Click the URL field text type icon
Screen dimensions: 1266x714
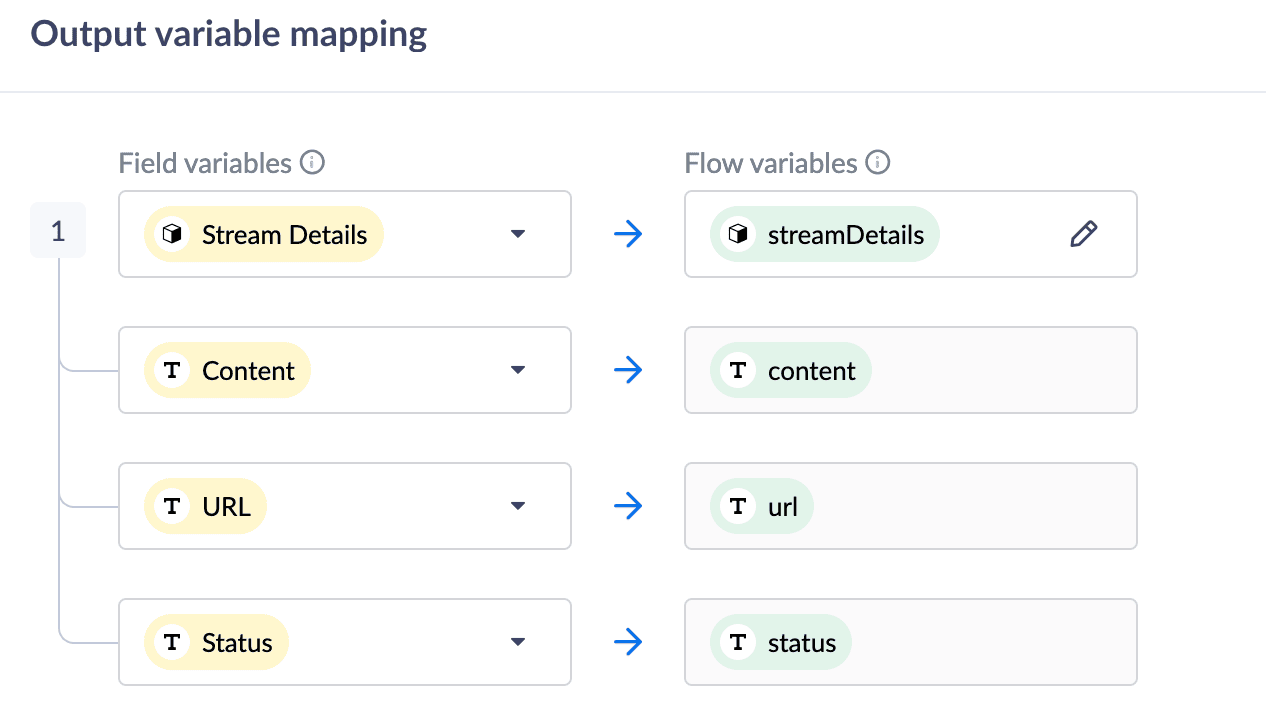[173, 506]
